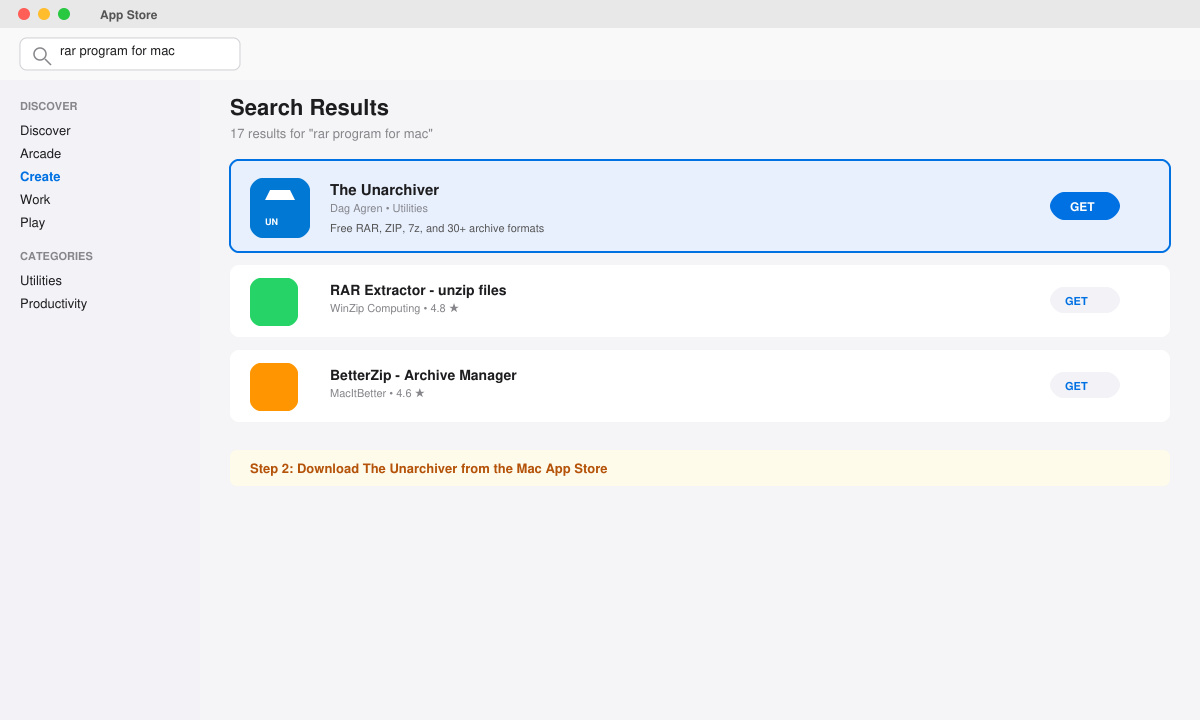Click the '17 results for' subtitle text
Image resolution: width=1200 pixels, height=720 pixels.
pyautogui.click(x=331, y=134)
